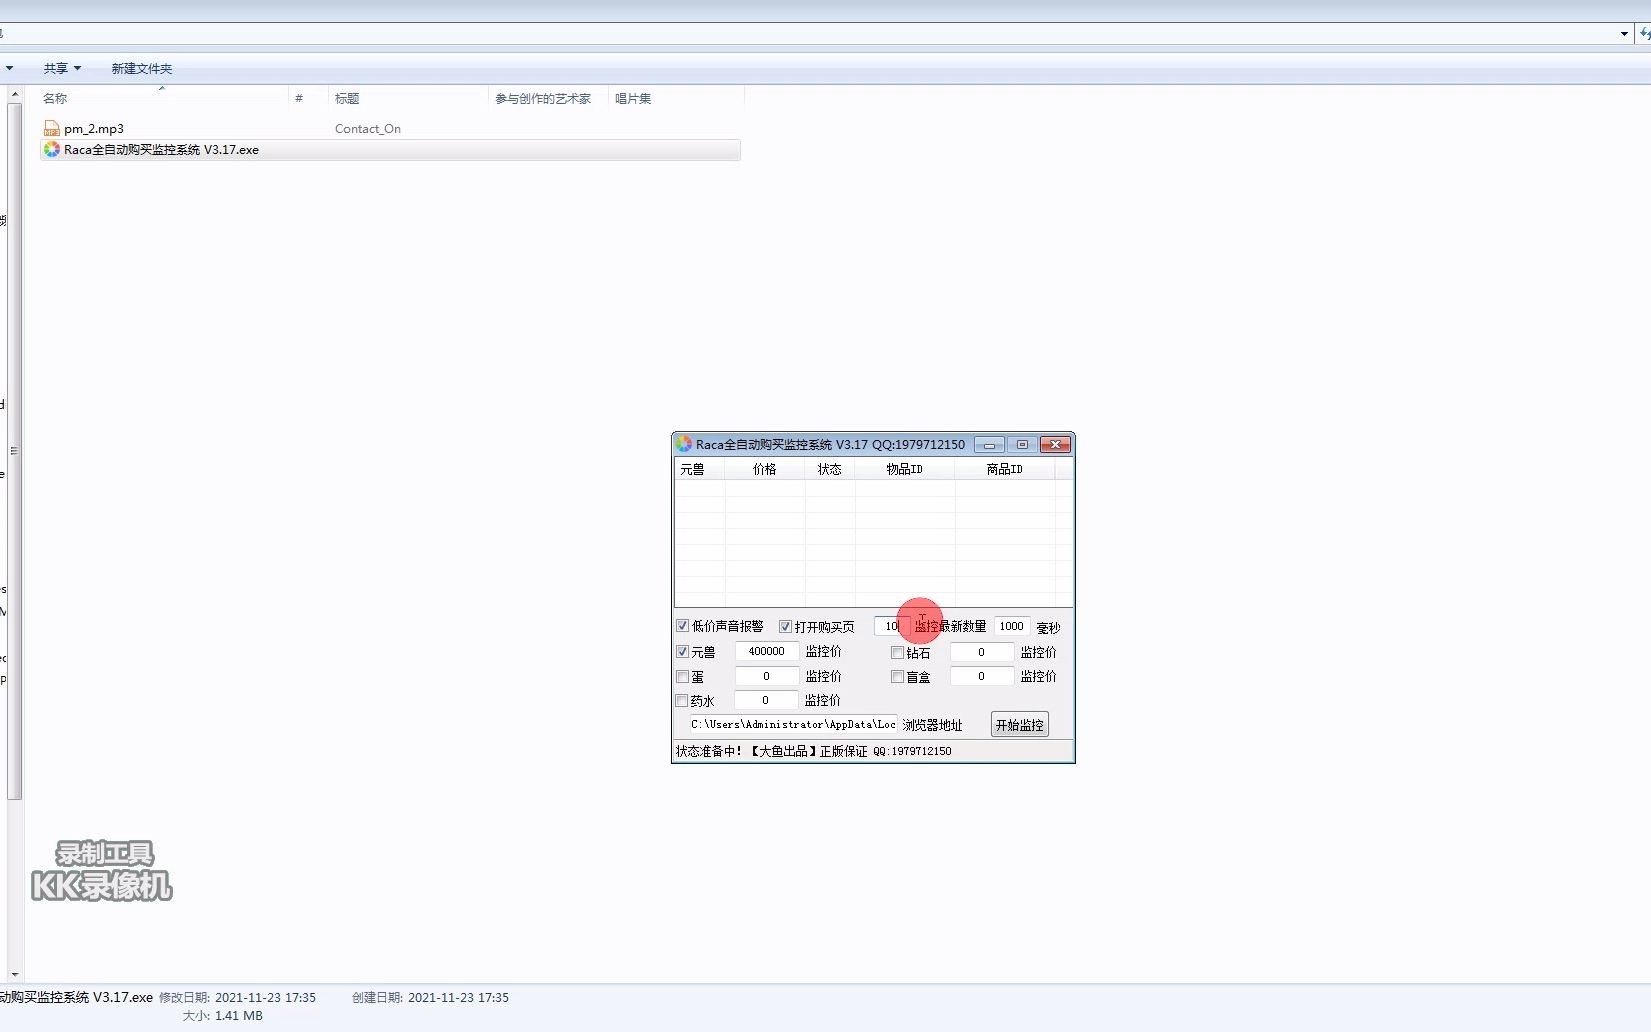
Task: Select the pm_2.mp3 file icon
Action: coord(52,128)
